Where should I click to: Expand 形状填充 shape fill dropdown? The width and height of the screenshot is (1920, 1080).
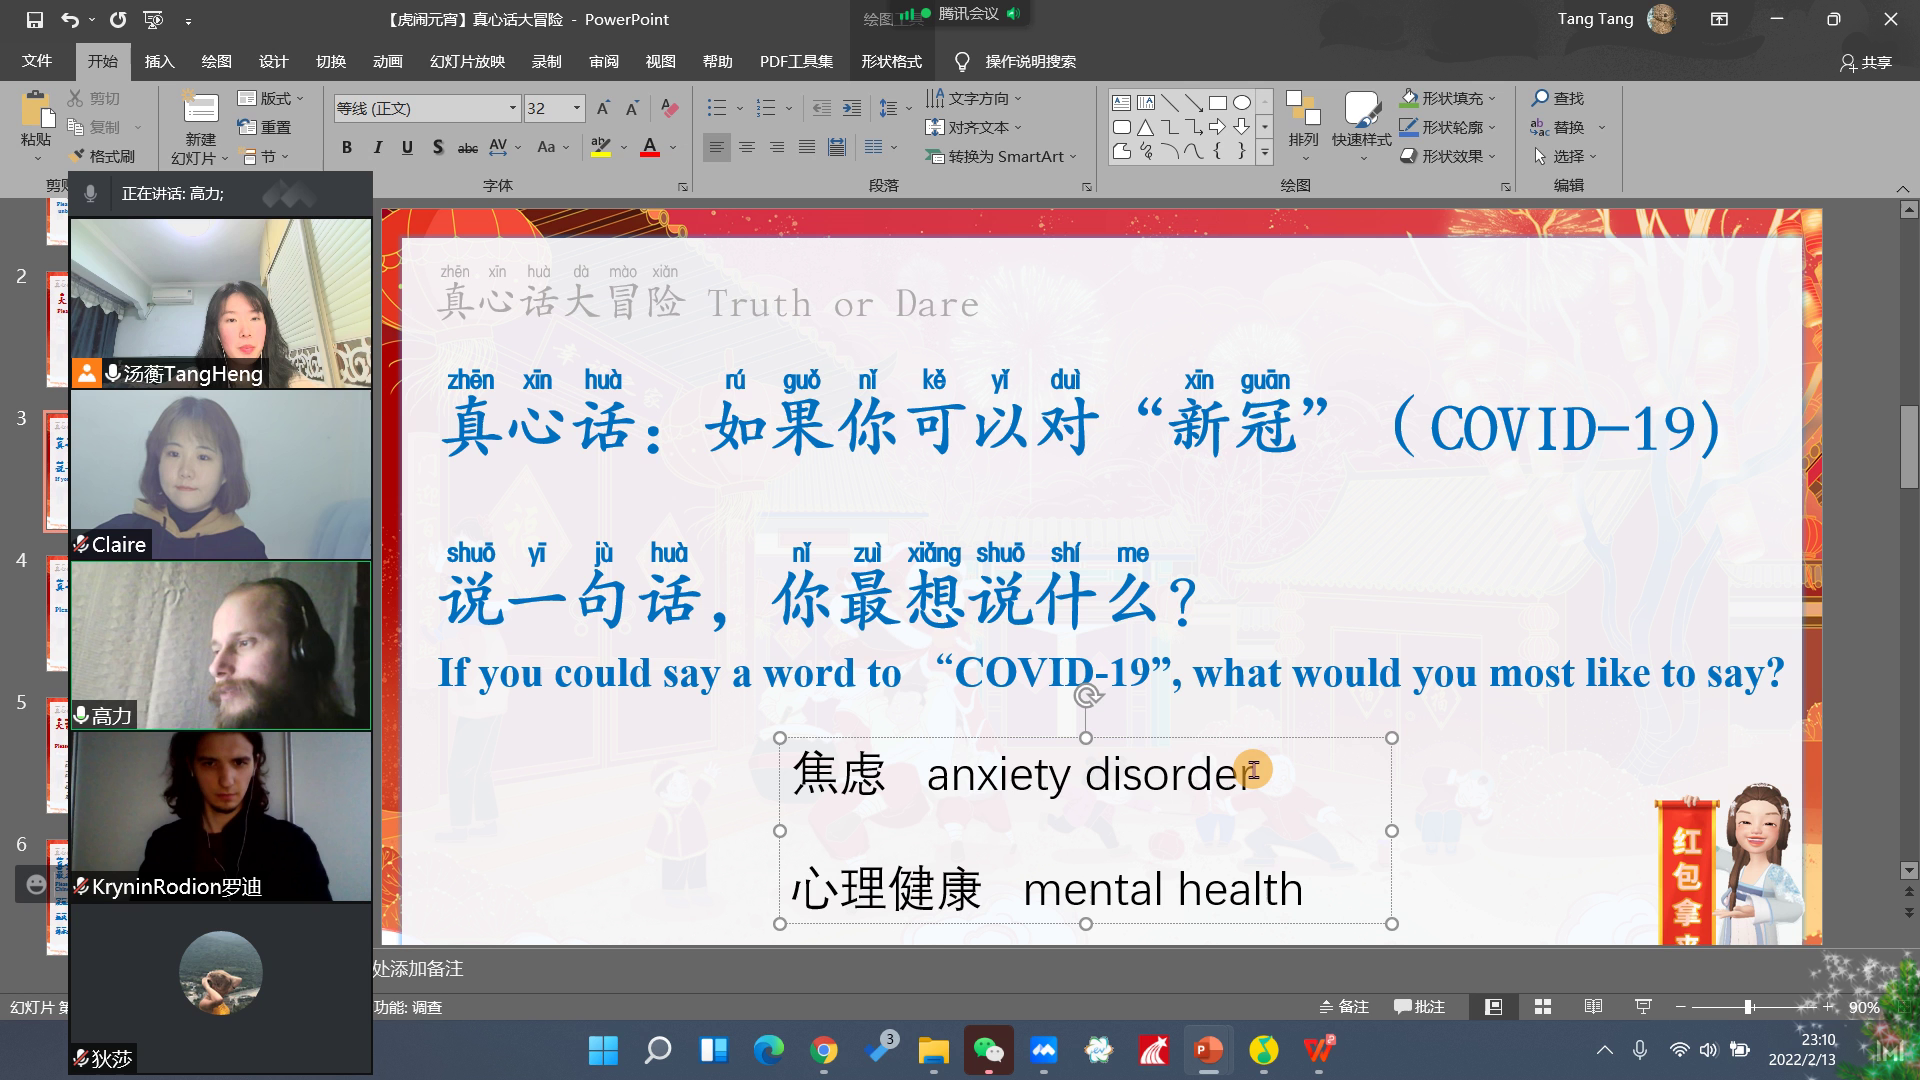point(1493,98)
